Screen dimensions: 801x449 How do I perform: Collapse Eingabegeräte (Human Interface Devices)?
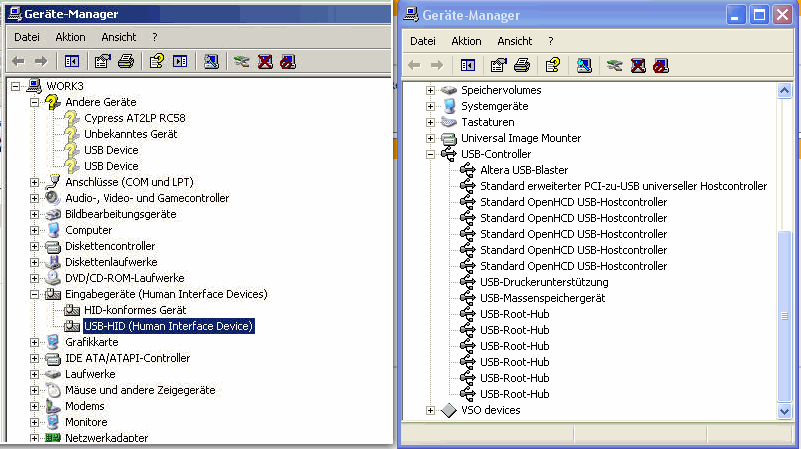coord(34,294)
